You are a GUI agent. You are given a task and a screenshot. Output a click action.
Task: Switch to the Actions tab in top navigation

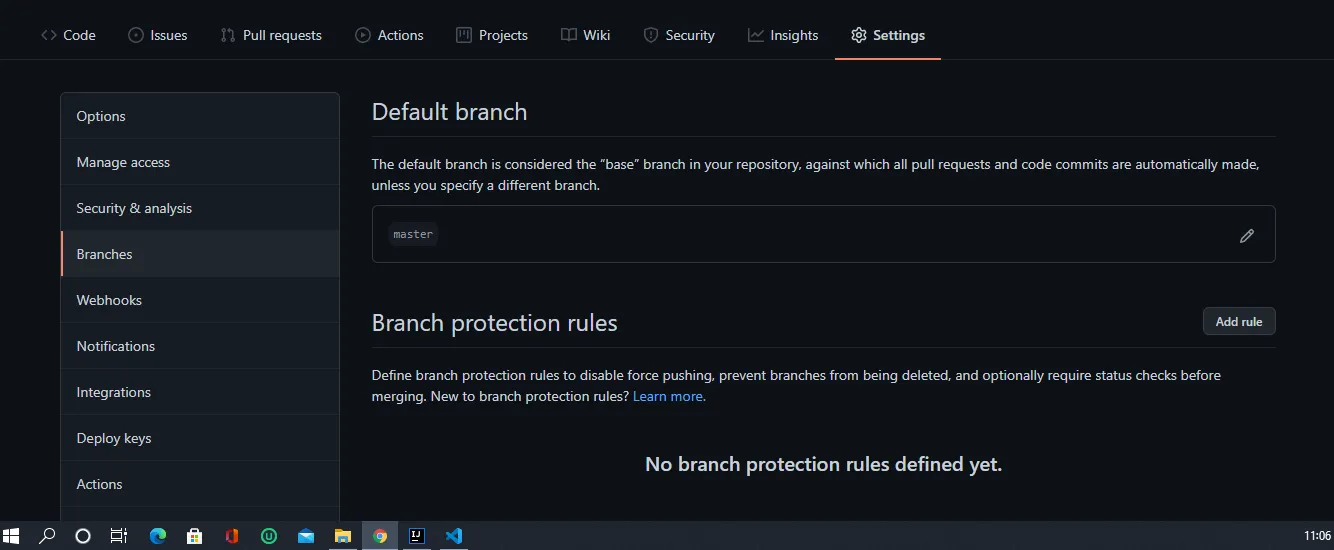(x=389, y=35)
